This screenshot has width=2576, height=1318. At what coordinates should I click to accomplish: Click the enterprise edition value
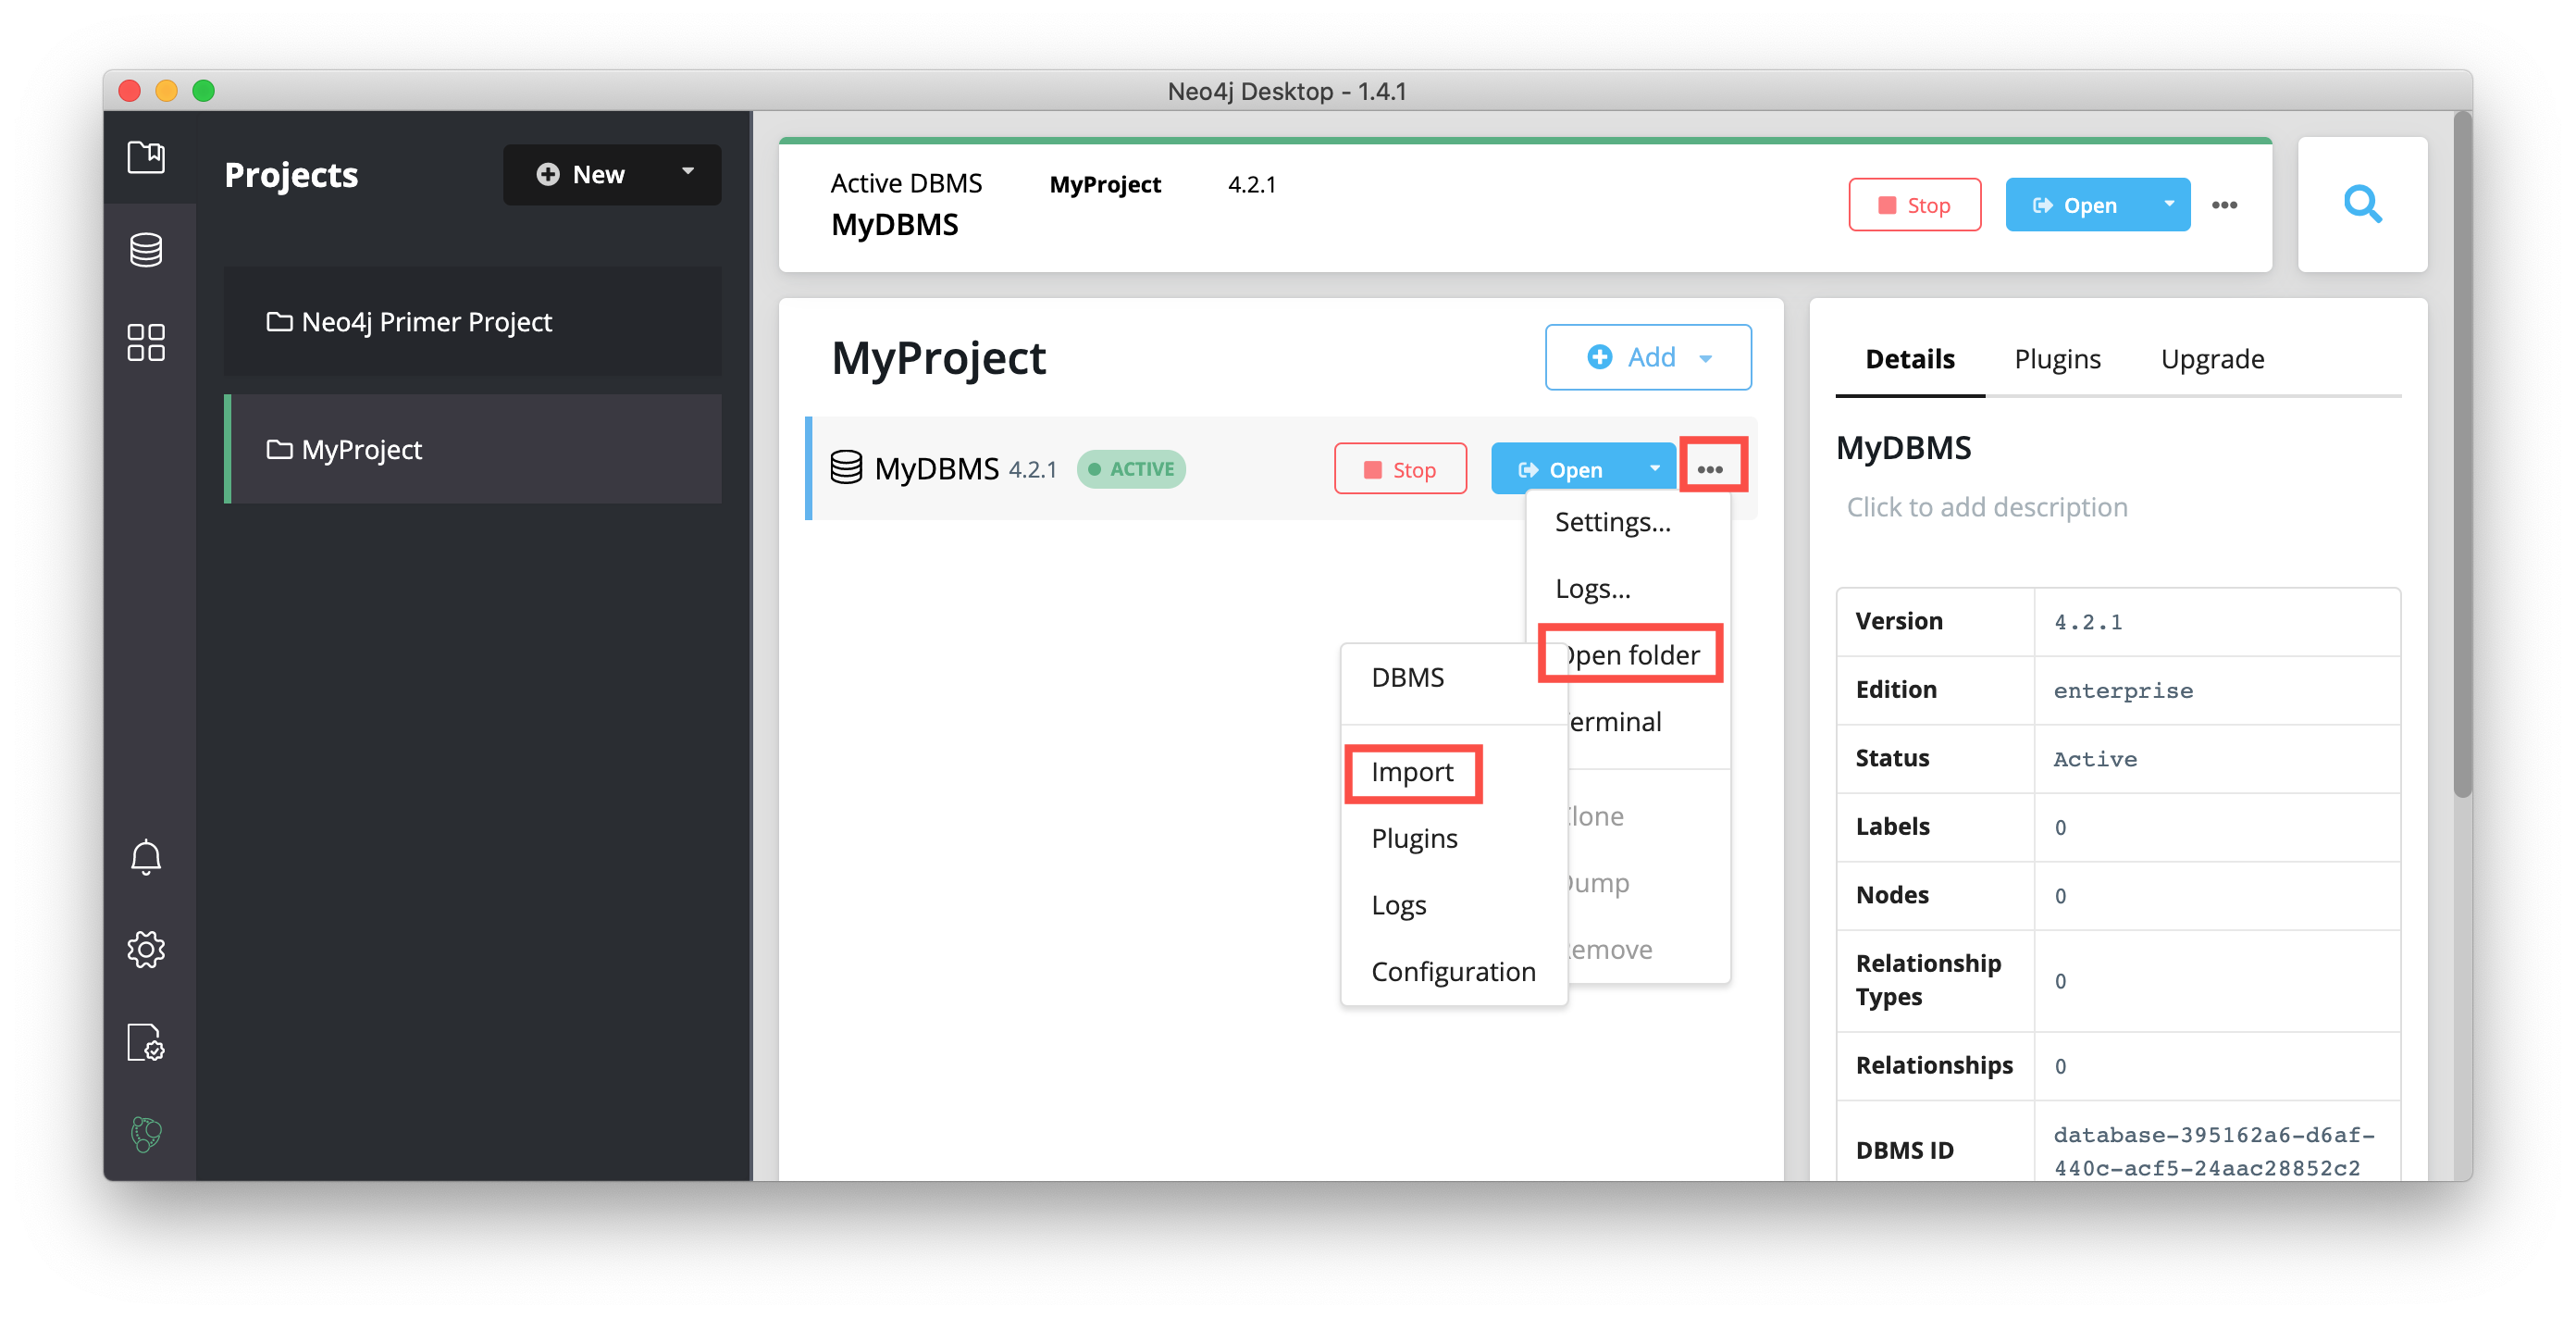2123,690
